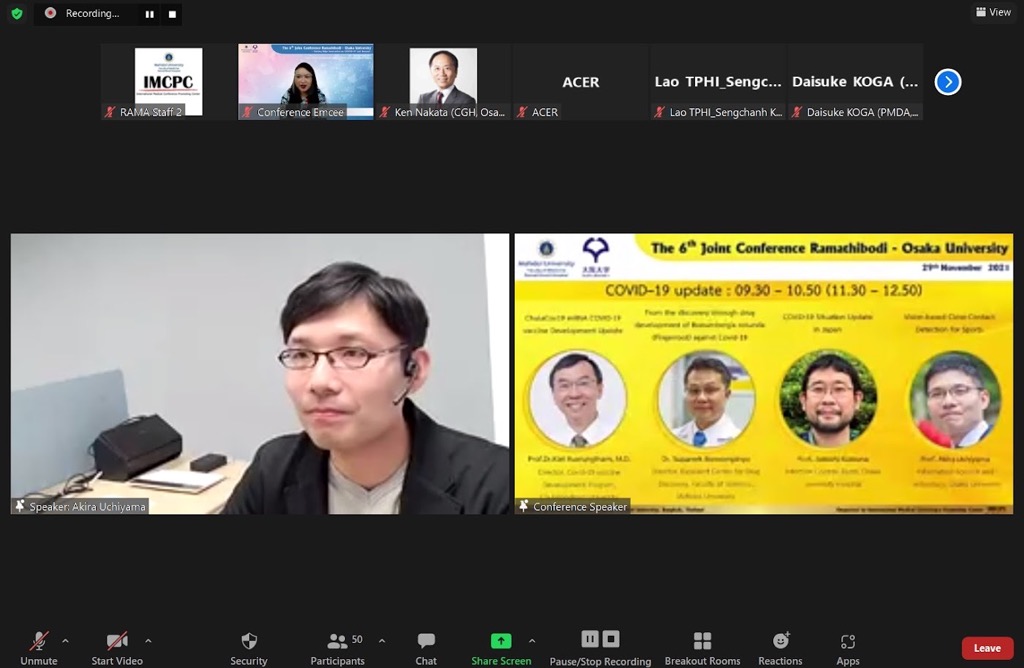
Task: Open the Apps panel
Action: [848, 647]
